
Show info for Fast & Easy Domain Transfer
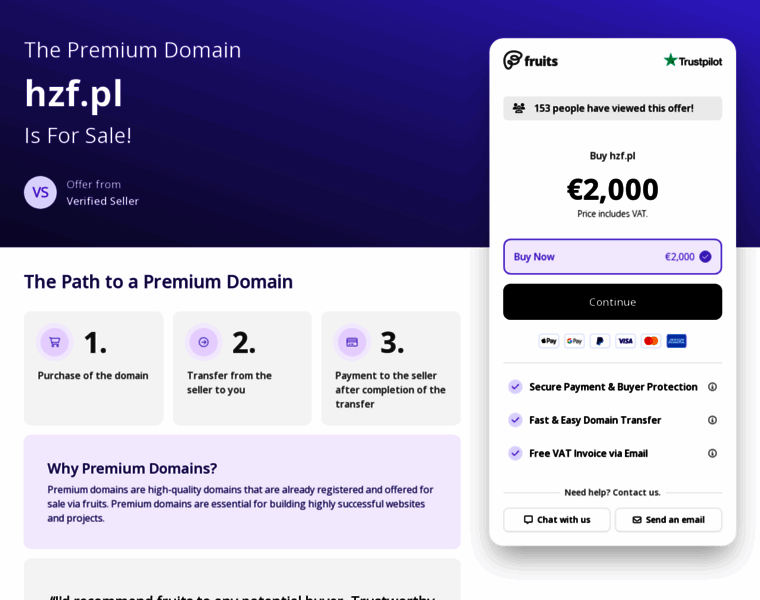coord(712,420)
